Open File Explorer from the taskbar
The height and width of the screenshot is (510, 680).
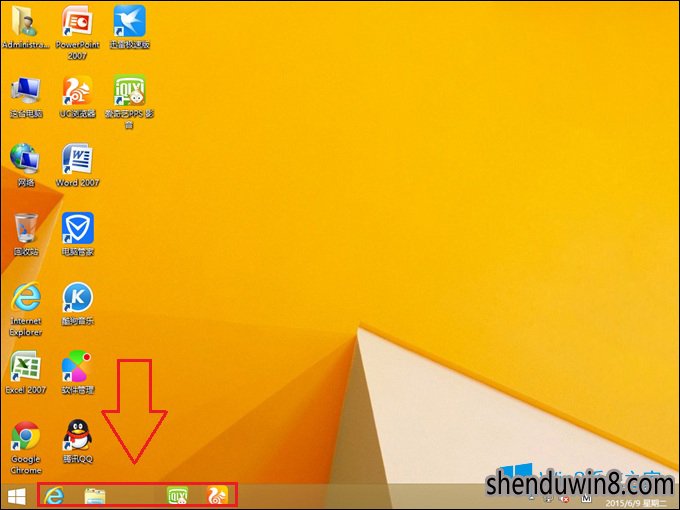point(95,496)
